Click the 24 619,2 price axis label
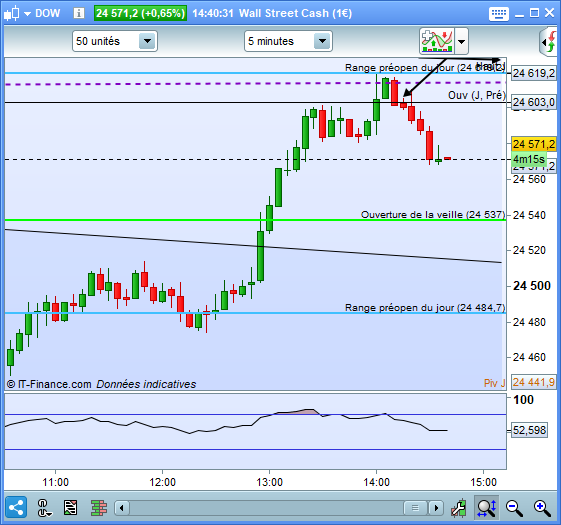The height and width of the screenshot is (525, 561). [533, 73]
